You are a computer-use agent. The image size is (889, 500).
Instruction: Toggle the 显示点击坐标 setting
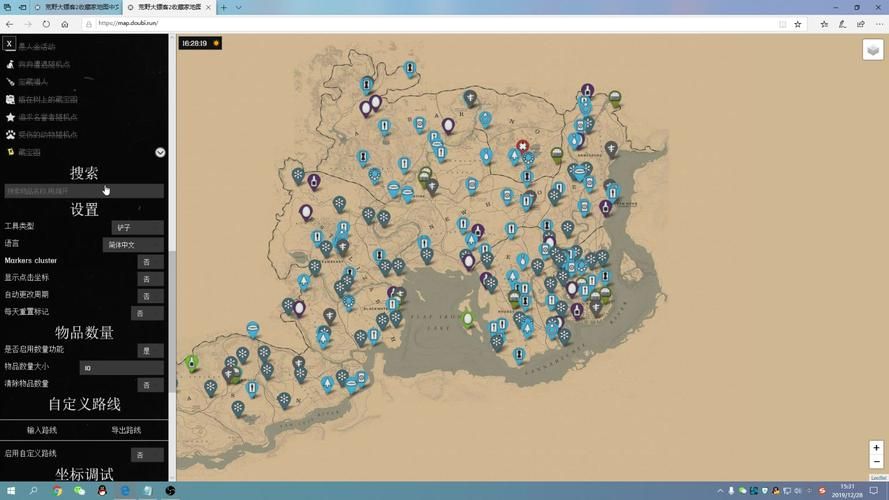[151, 278]
